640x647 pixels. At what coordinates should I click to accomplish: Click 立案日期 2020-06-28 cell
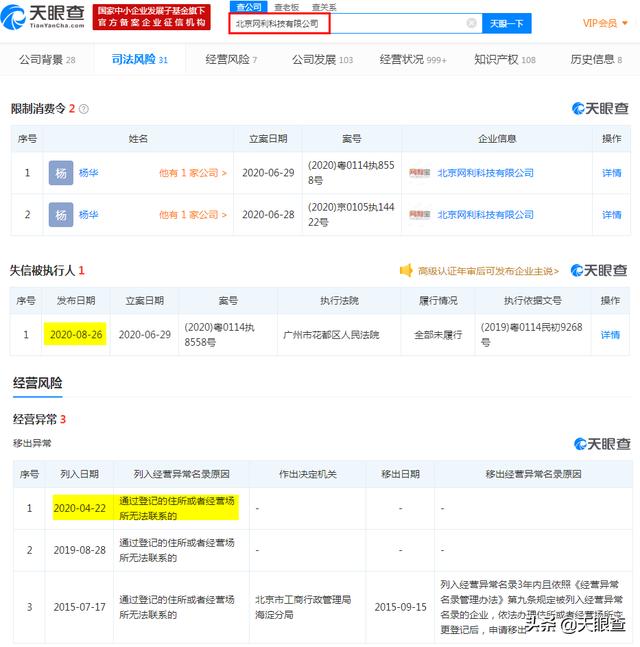pos(268,215)
